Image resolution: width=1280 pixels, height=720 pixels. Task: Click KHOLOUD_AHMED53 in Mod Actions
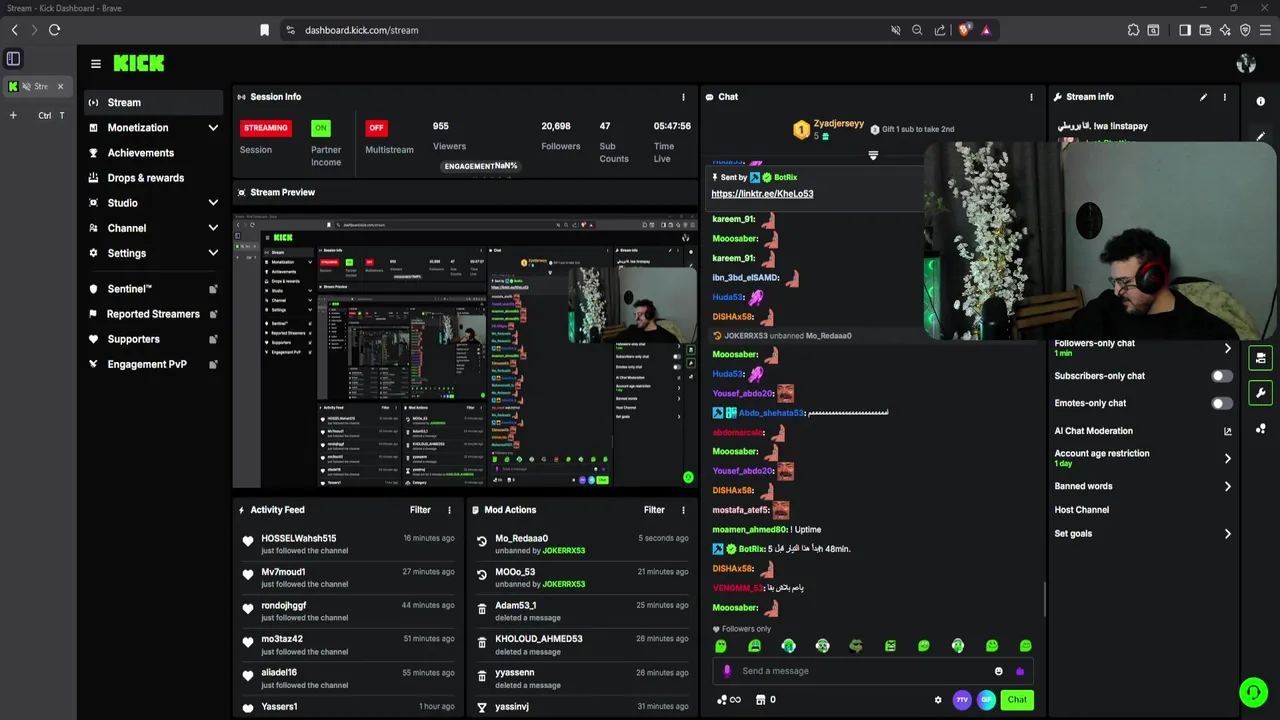[x=538, y=639]
